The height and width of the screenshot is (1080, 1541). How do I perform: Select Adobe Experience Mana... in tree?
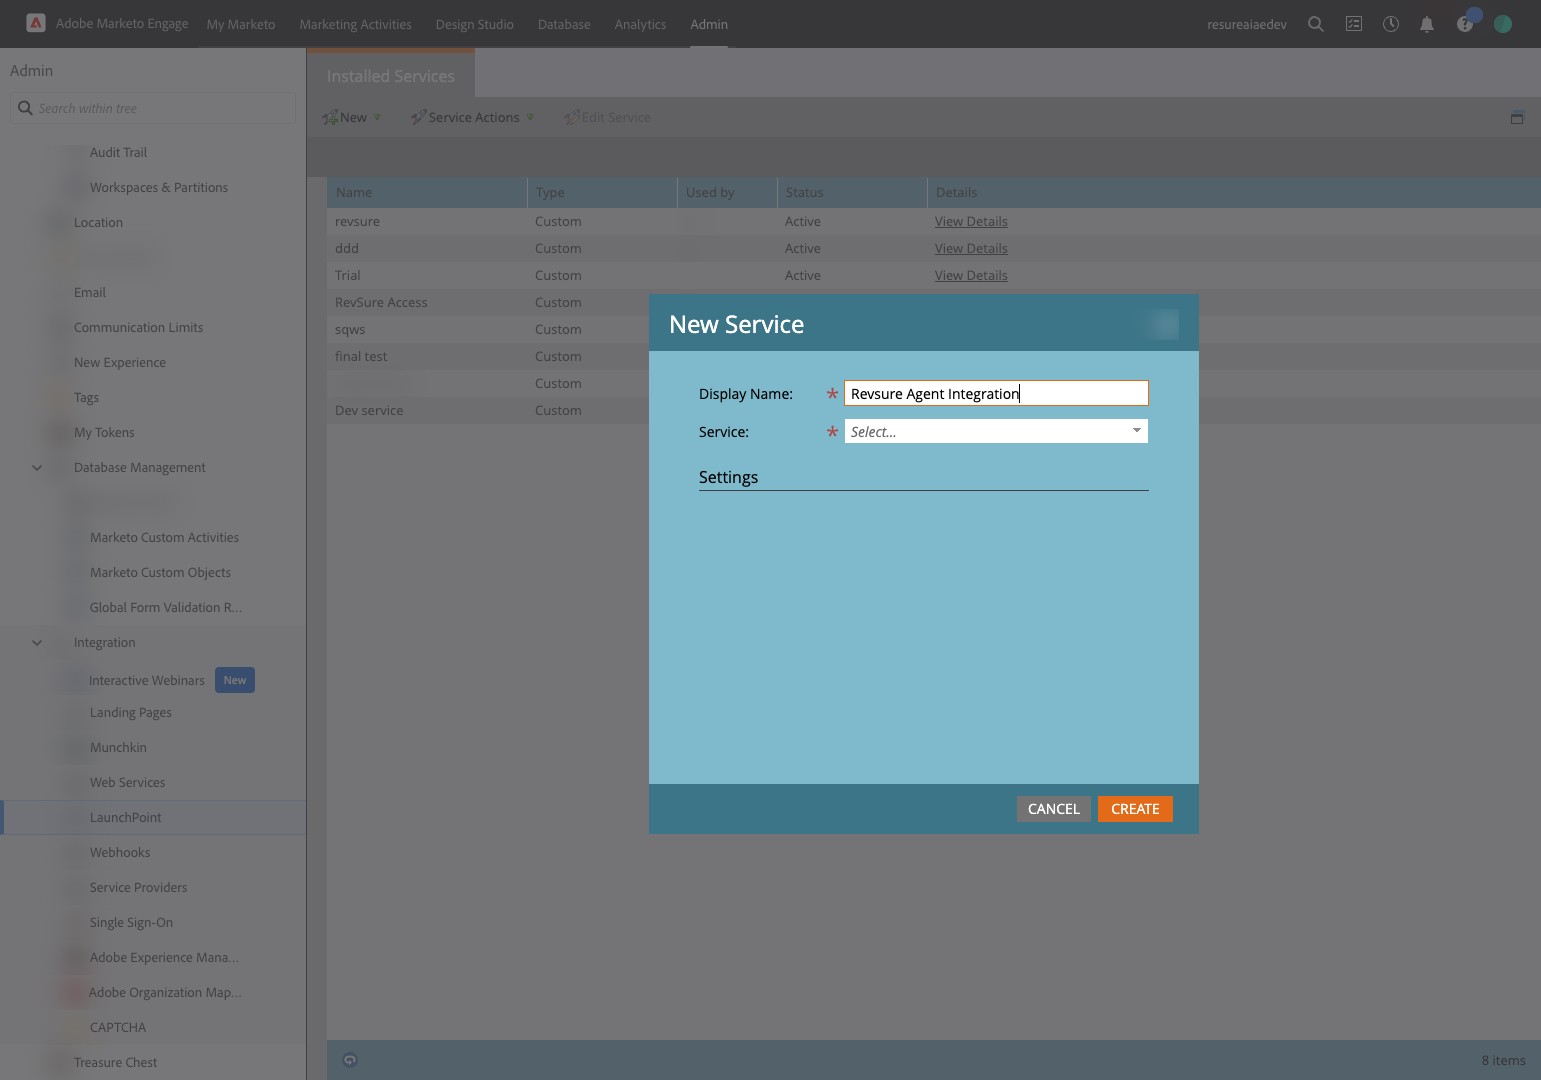[164, 957]
